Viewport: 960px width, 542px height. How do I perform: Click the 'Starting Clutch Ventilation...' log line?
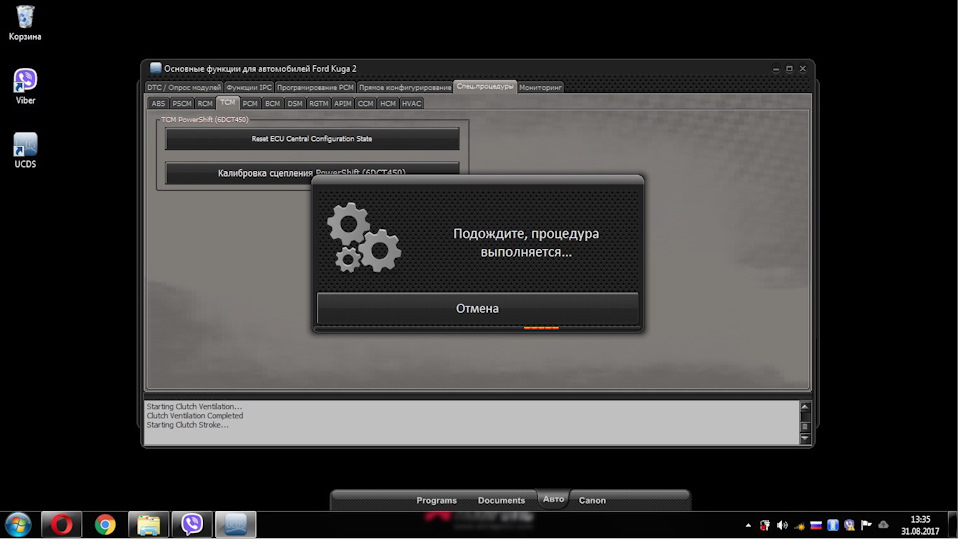[194, 407]
